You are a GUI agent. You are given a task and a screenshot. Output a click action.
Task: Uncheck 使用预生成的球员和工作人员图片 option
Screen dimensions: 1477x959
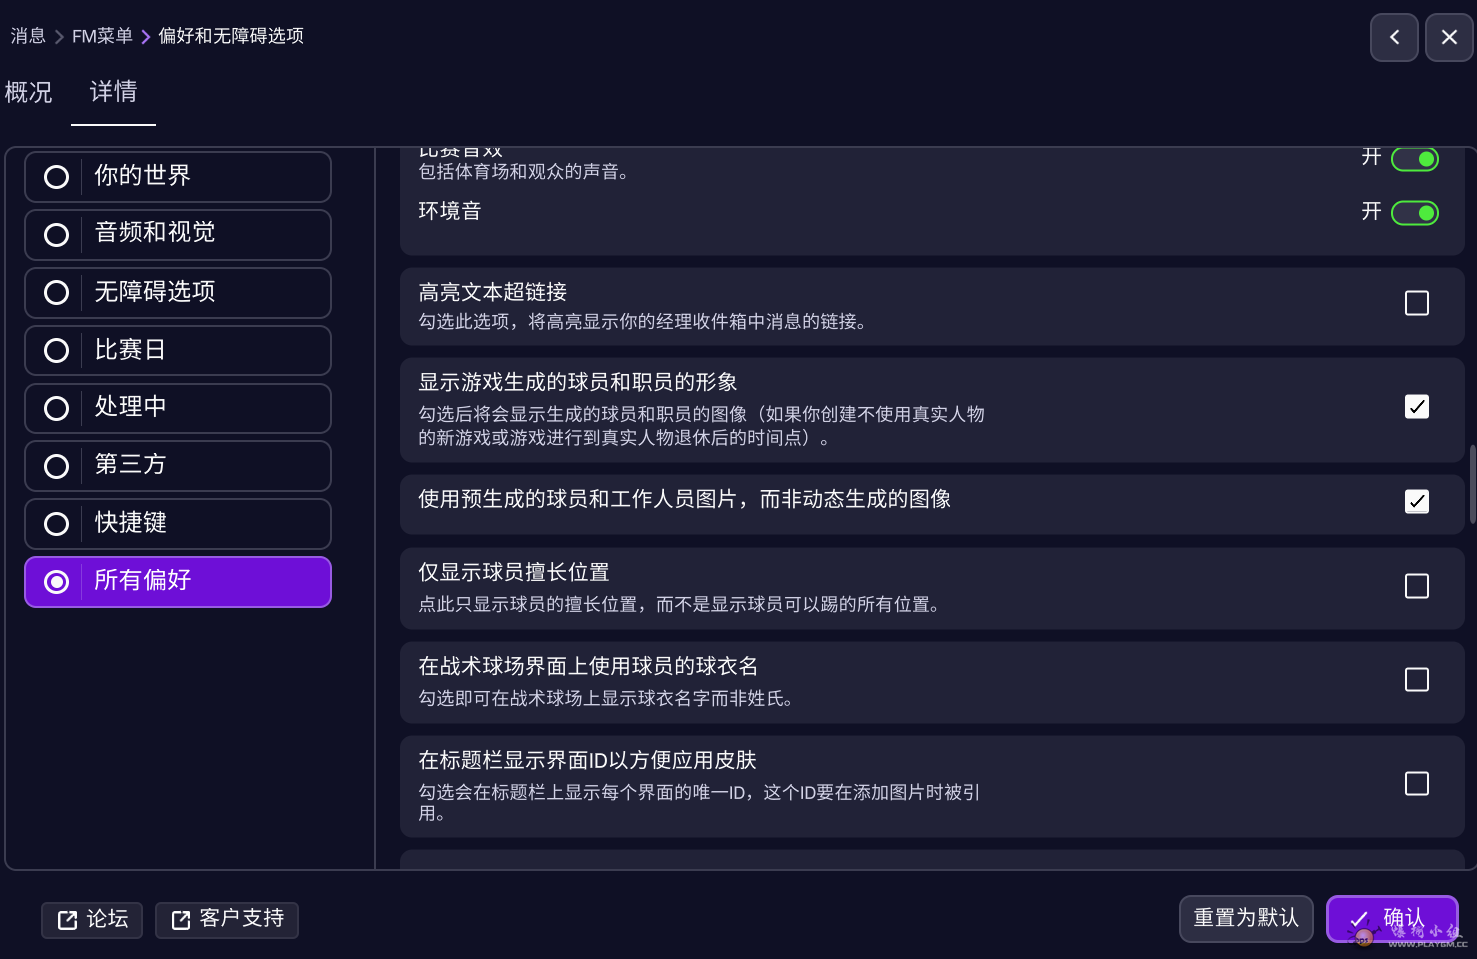point(1417,501)
